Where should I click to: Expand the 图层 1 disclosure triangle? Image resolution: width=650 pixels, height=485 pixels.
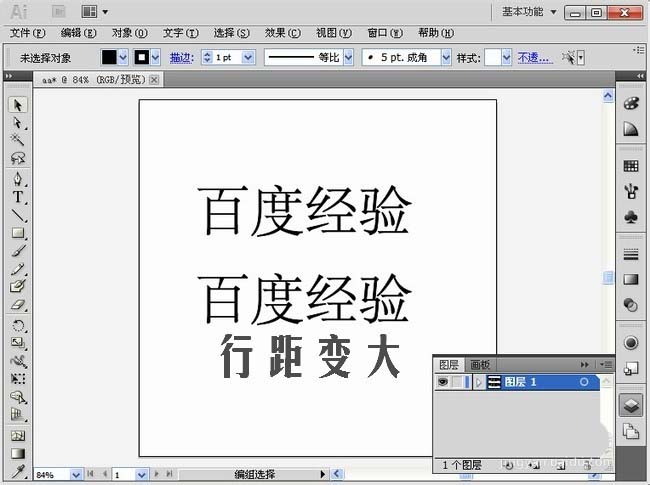click(x=479, y=382)
